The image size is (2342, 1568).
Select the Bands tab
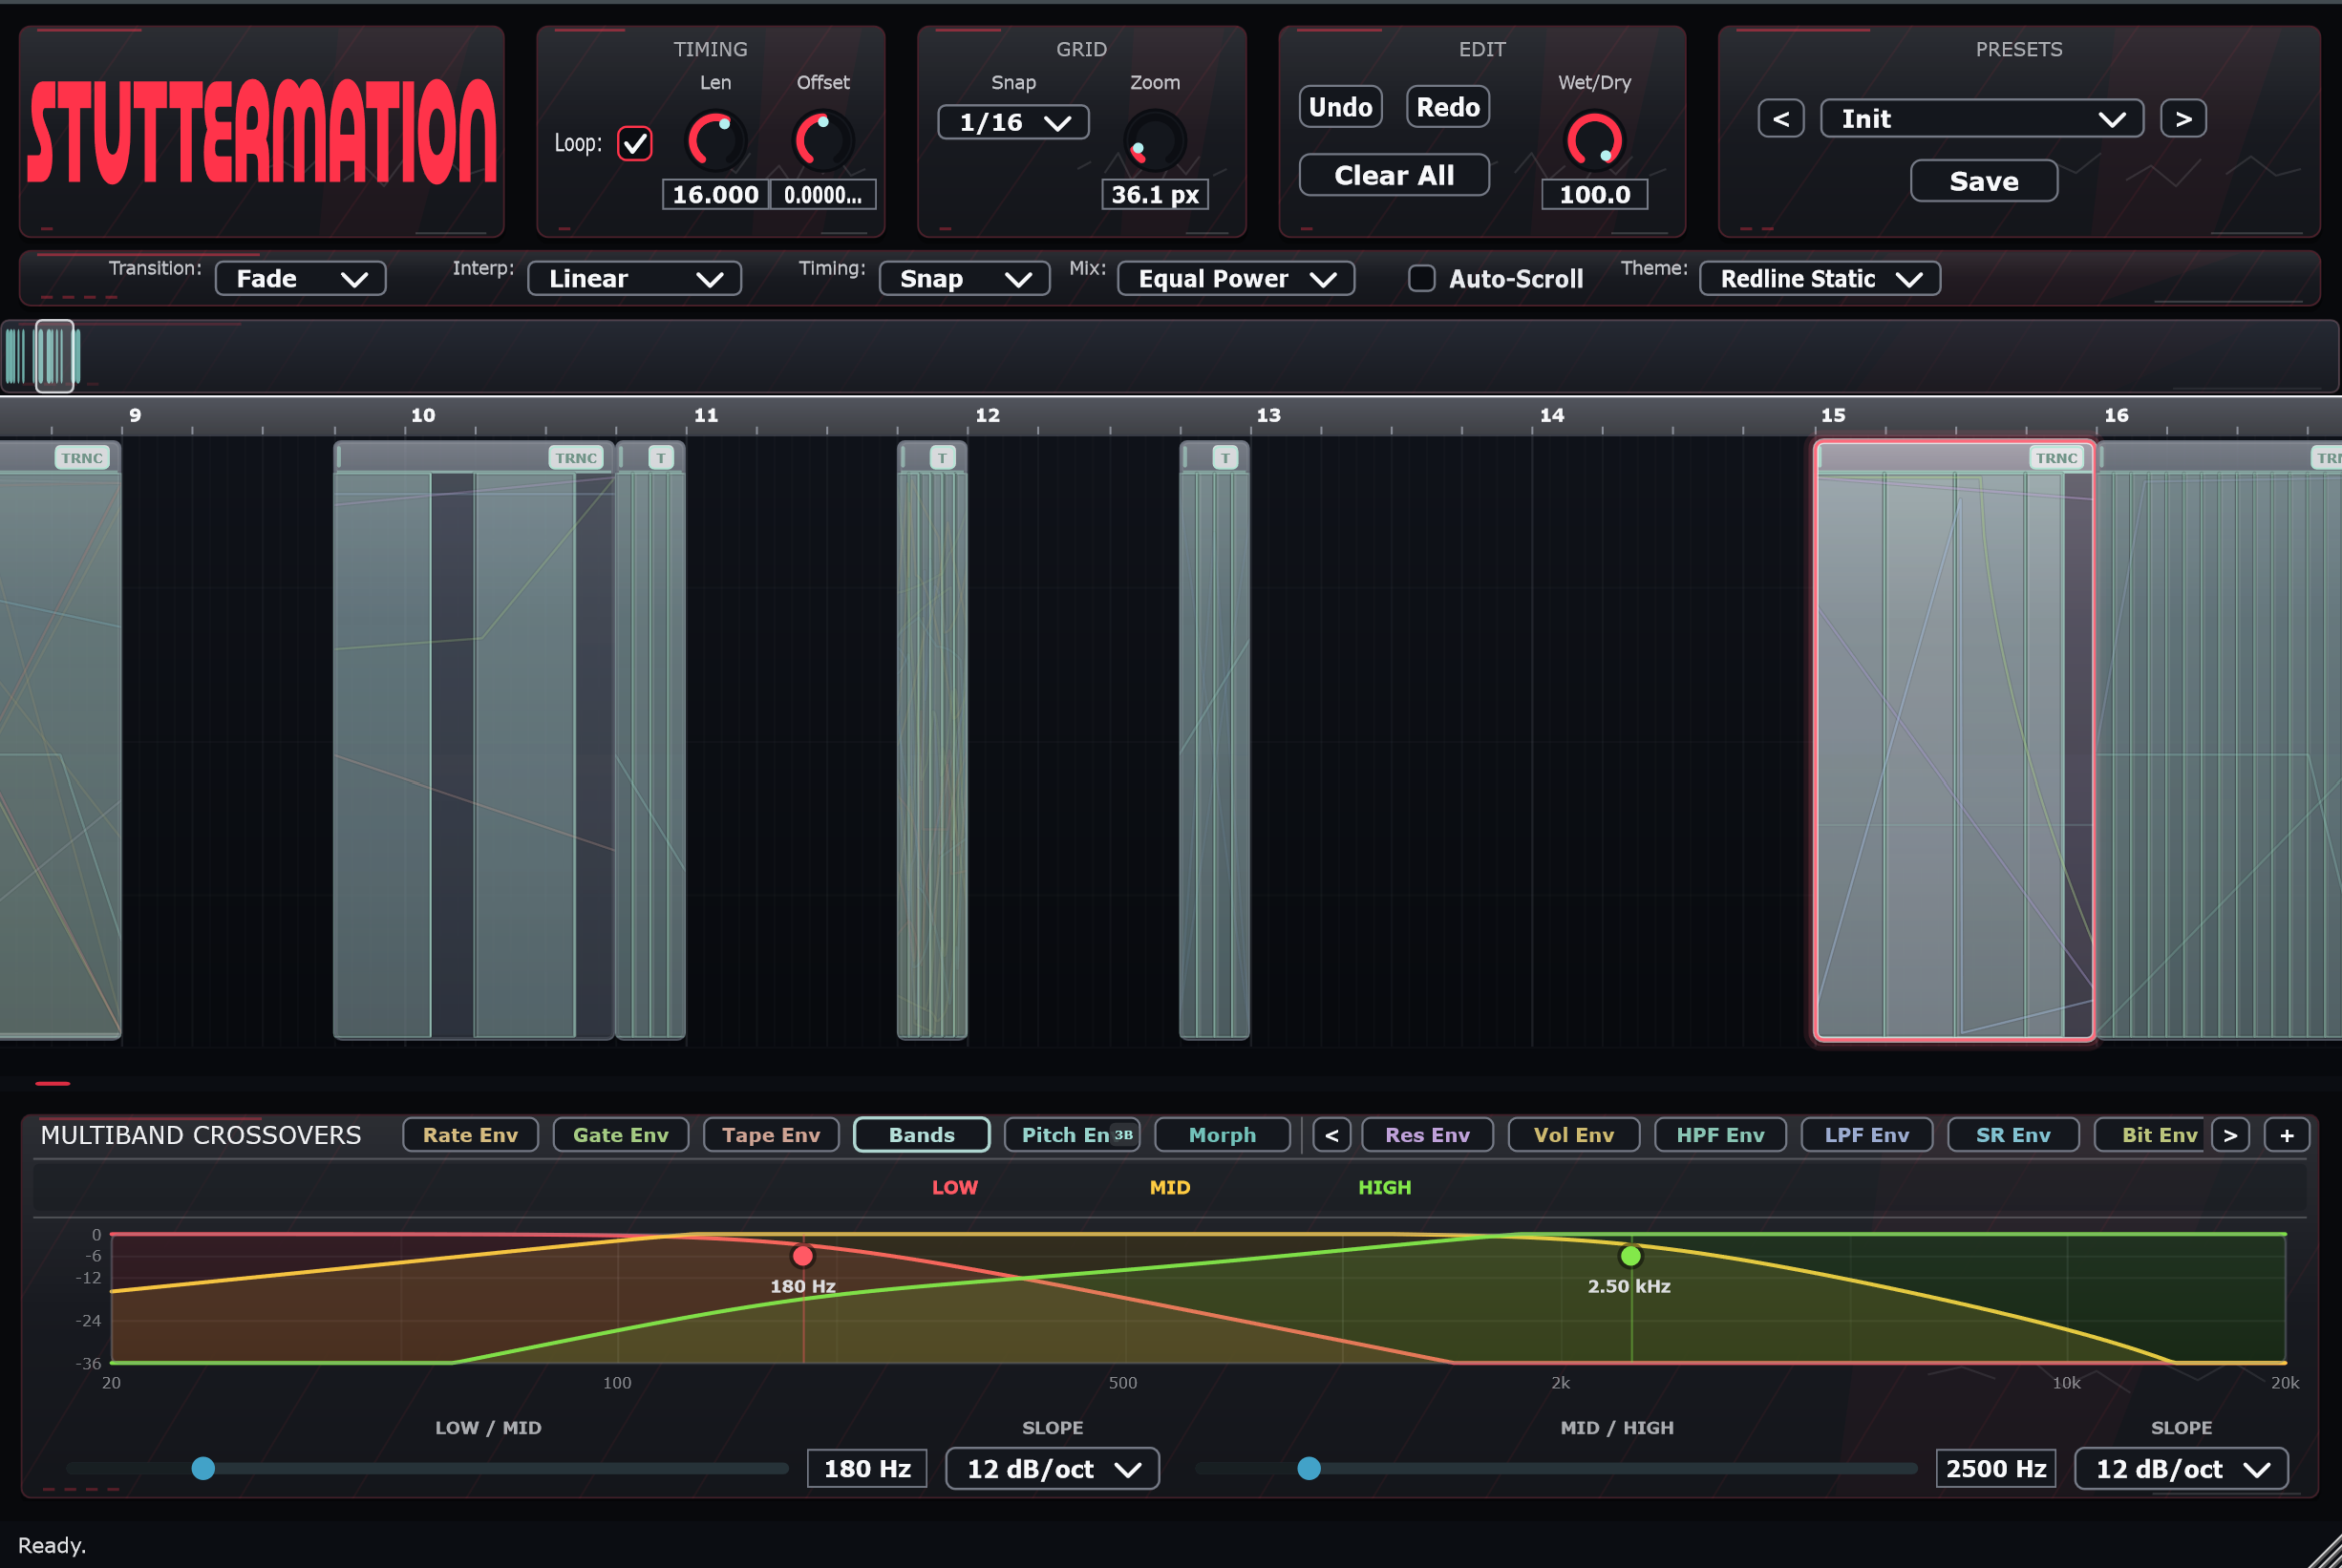coord(922,1135)
